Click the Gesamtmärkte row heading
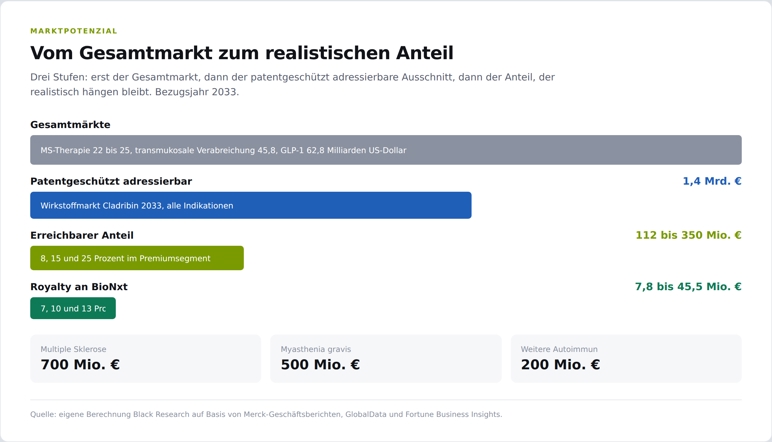This screenshot has width=772, height=442. tap(70, 125)
